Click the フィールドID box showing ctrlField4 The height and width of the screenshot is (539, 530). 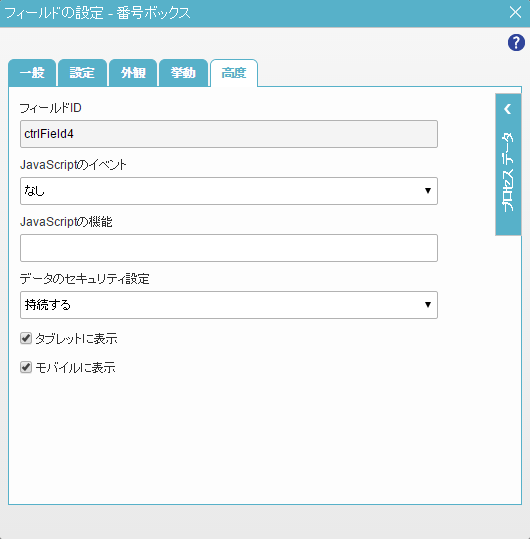229,134
